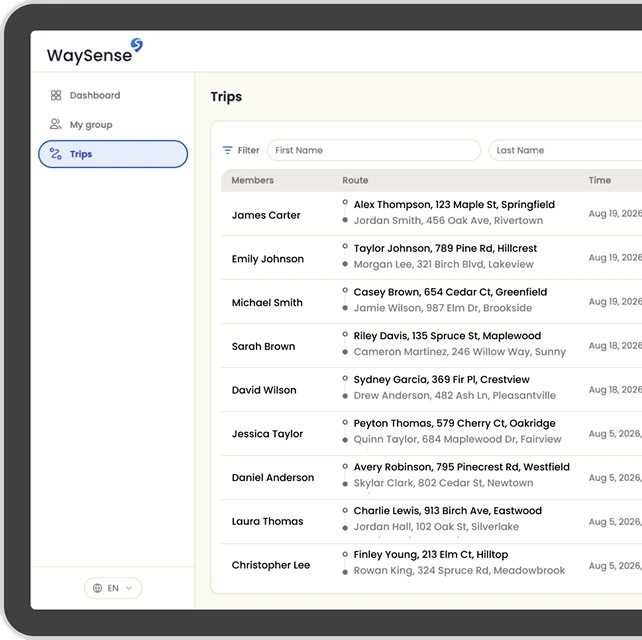The image size is (642, 640).
Task: Click destination Drew Anderson, 482 Ash Ln
Action: 454,396
